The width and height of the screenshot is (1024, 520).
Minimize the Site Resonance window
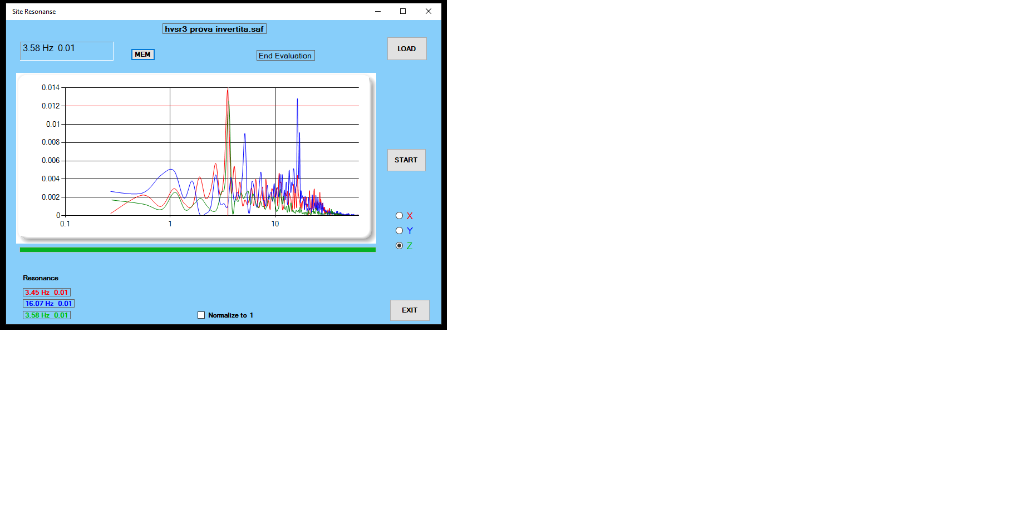click(x=378, y=11)
